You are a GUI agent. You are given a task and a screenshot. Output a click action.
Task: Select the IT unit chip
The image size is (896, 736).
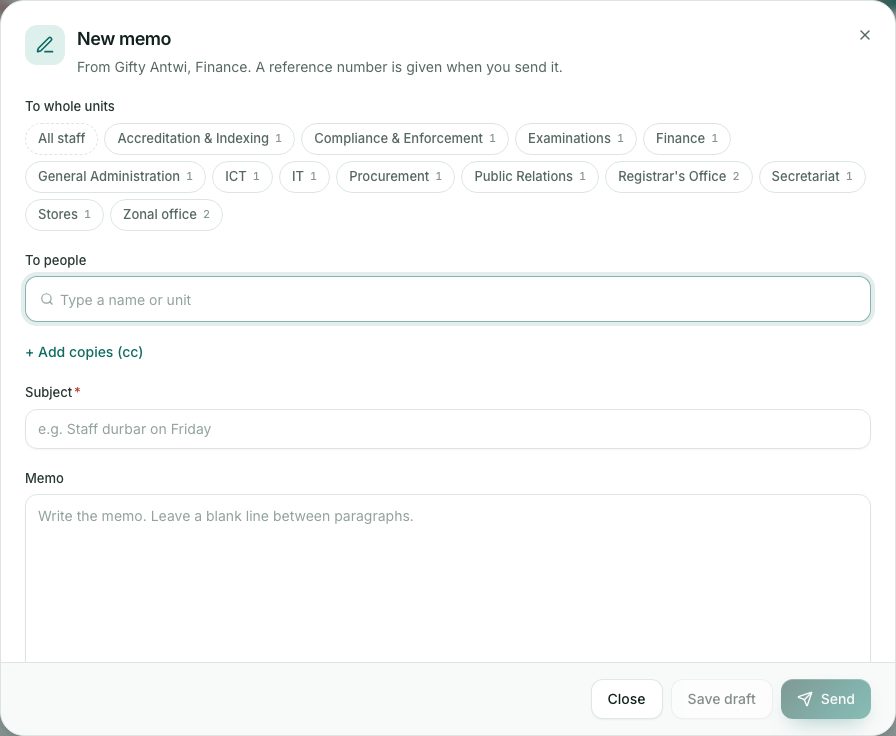[305, 177]
